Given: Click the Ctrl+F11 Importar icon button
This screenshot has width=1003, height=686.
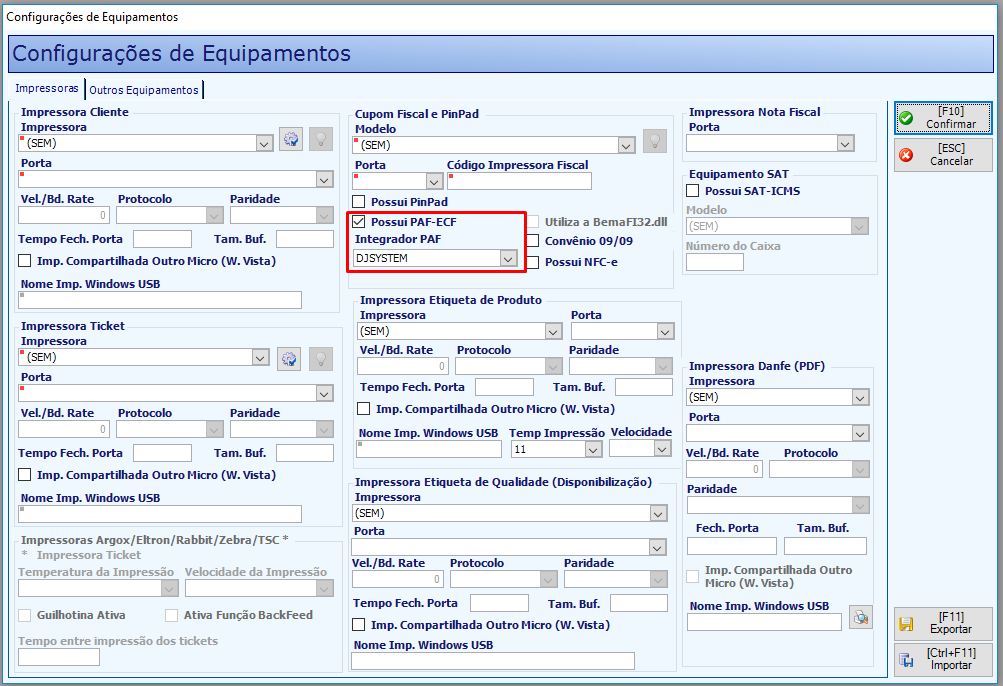Looking at the screenshot, I should (x=944, y=659).
